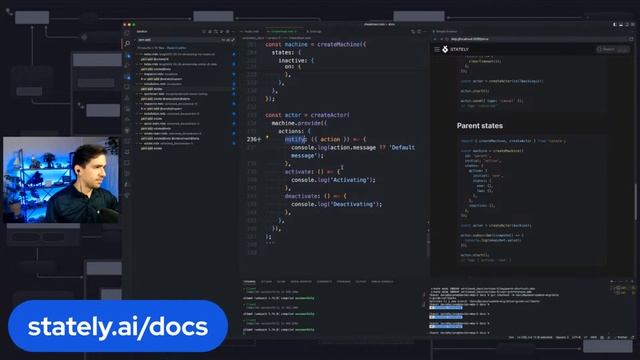Click 'deactivate: () => {' line
The width and height of the screenshot is (640, 360).
[x=316, y=196]
